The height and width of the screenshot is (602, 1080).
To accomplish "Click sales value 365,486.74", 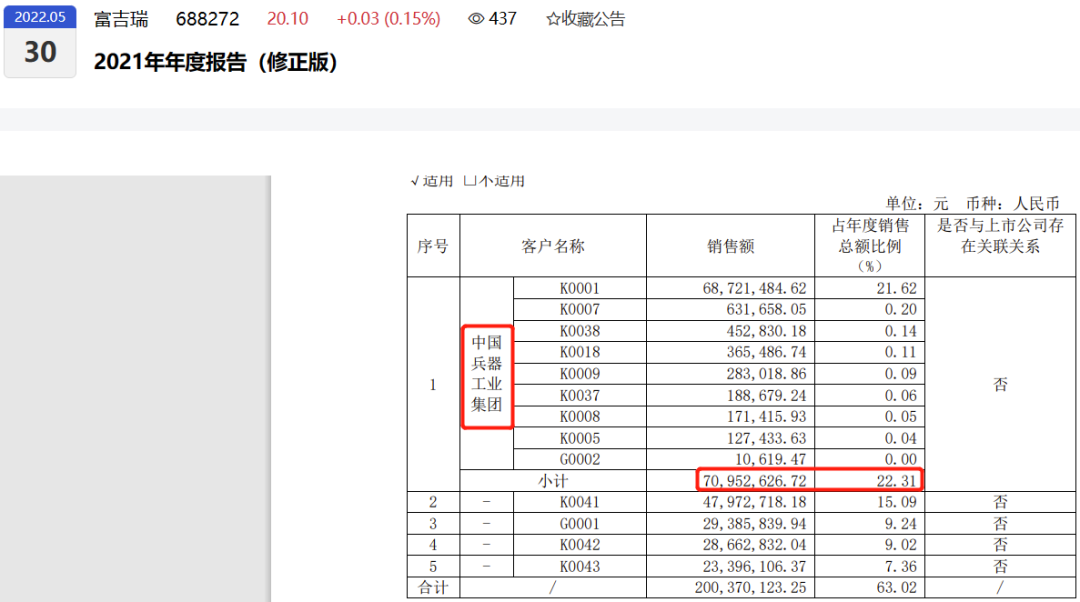I will [766, 352].
